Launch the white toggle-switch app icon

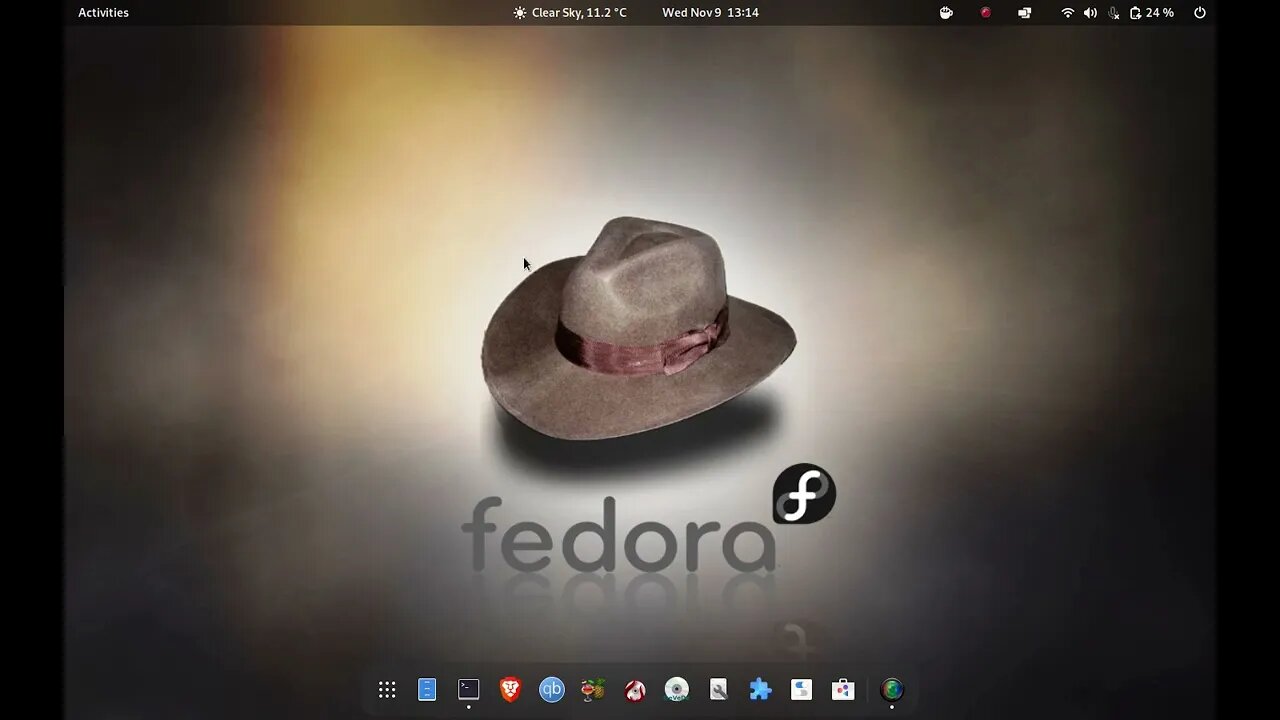tap(801, 689)
